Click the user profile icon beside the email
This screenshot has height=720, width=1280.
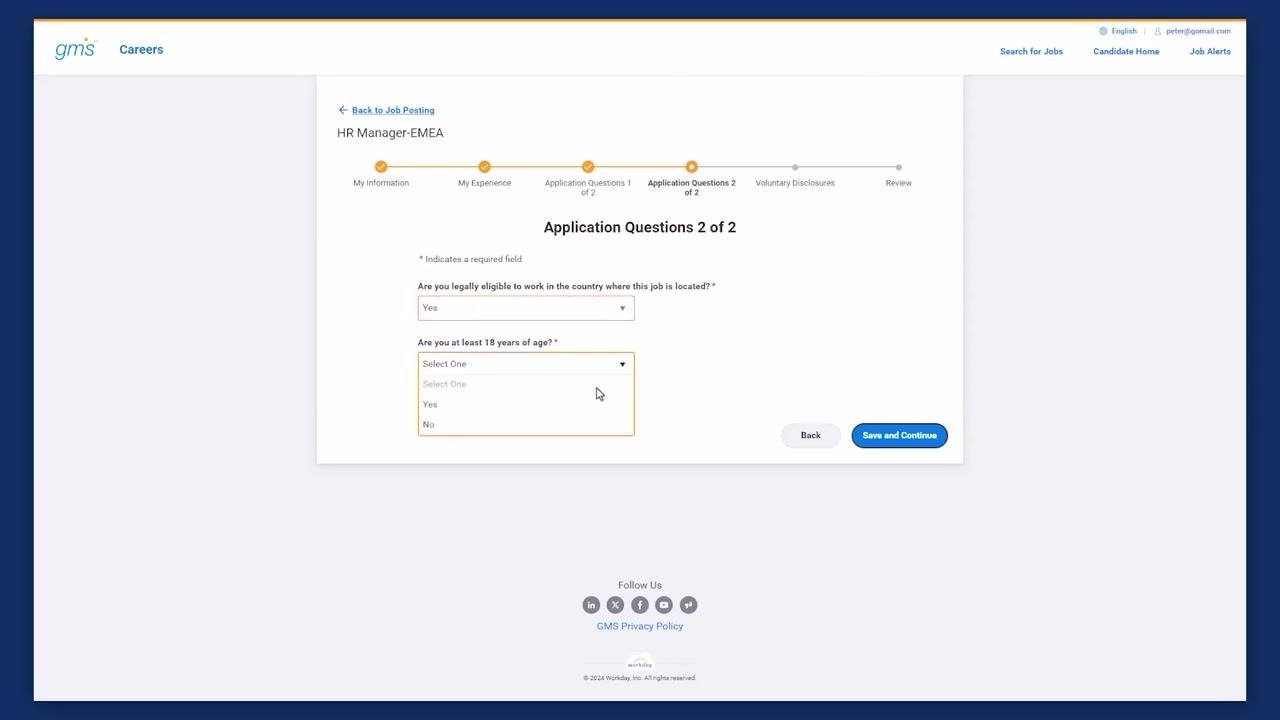click(x=1158, y=31)
